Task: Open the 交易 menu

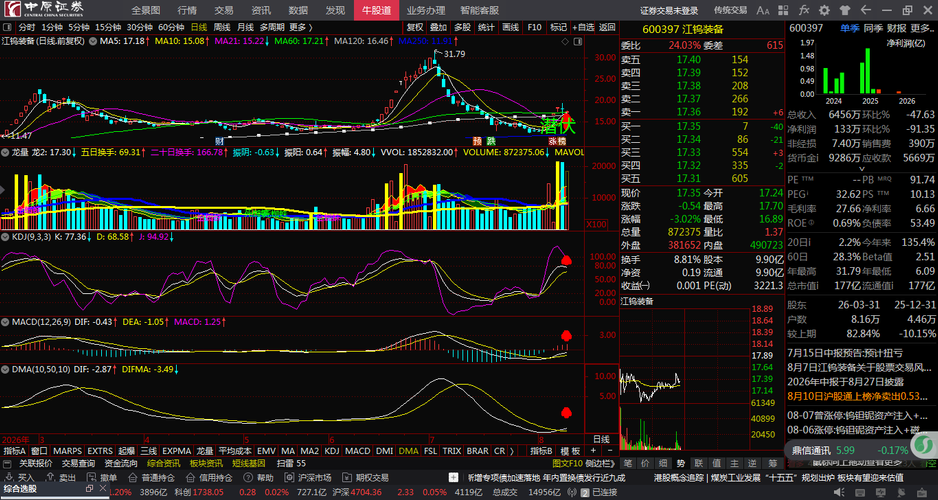Action: tap(224, 10)
